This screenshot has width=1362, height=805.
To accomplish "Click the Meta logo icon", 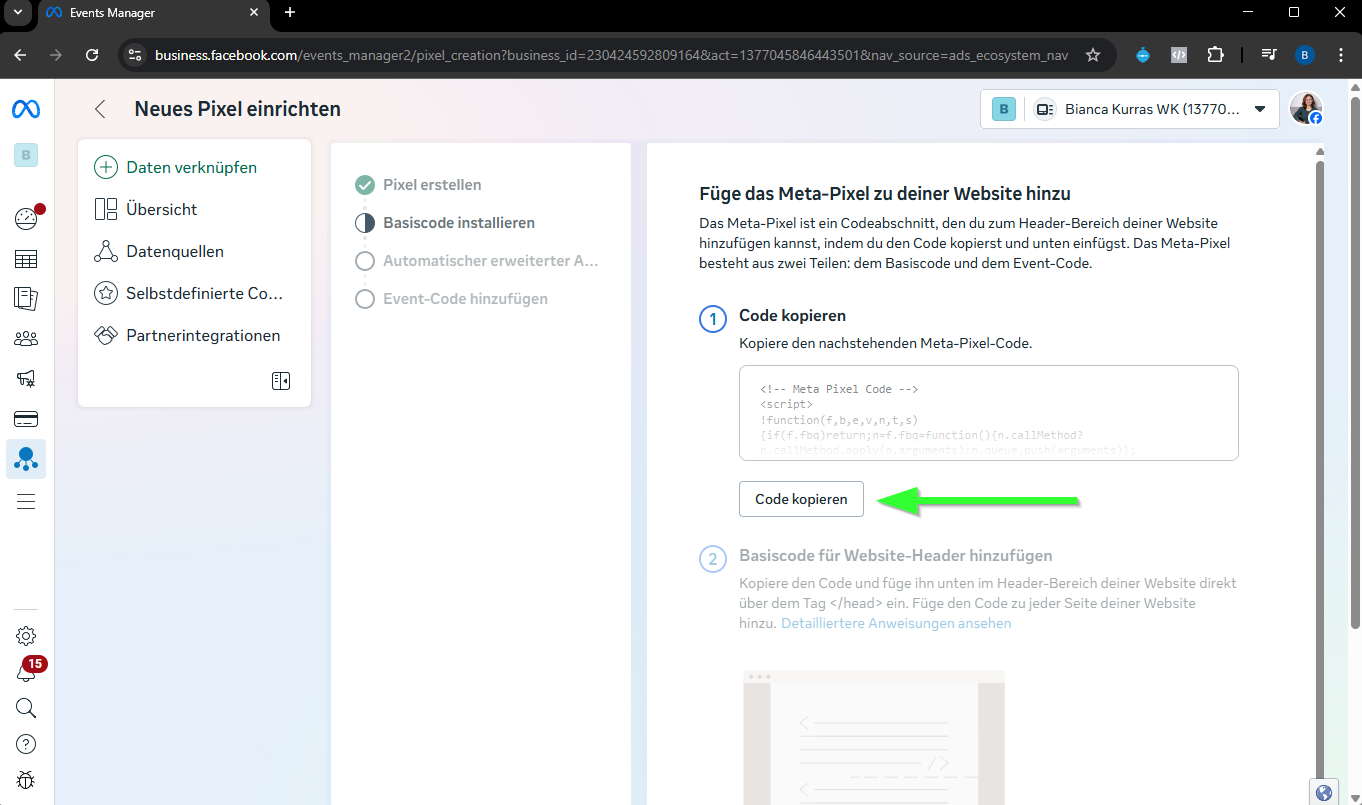I will coord(26,109).
